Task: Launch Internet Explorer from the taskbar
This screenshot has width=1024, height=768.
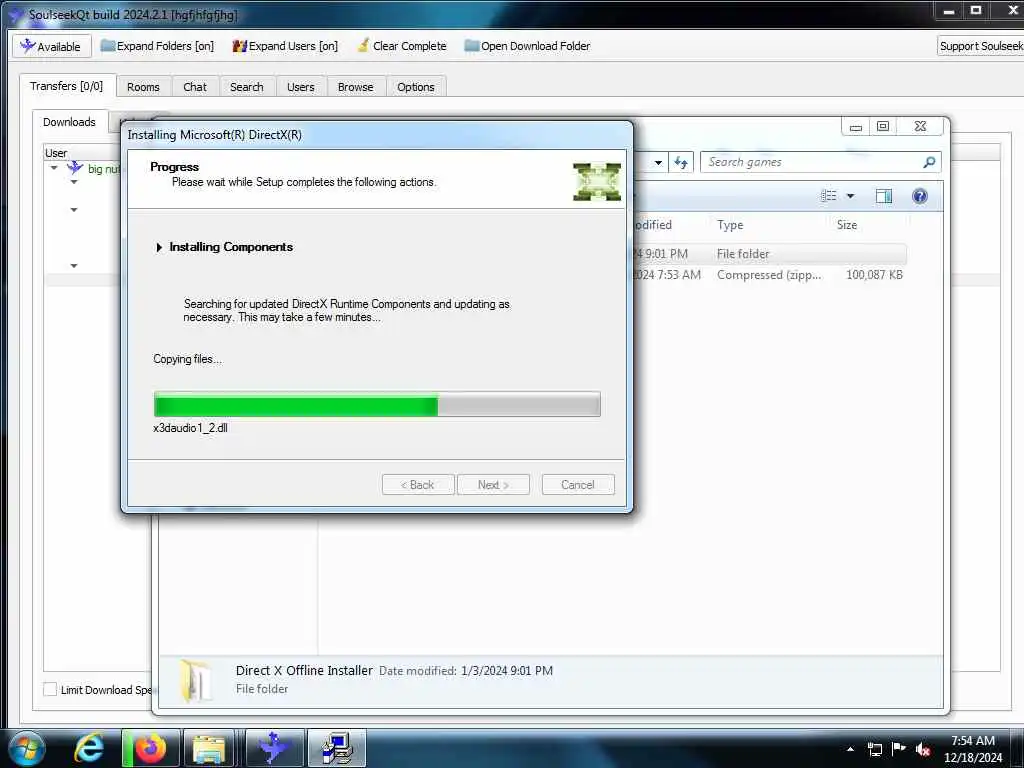Action: click(89, 748)
